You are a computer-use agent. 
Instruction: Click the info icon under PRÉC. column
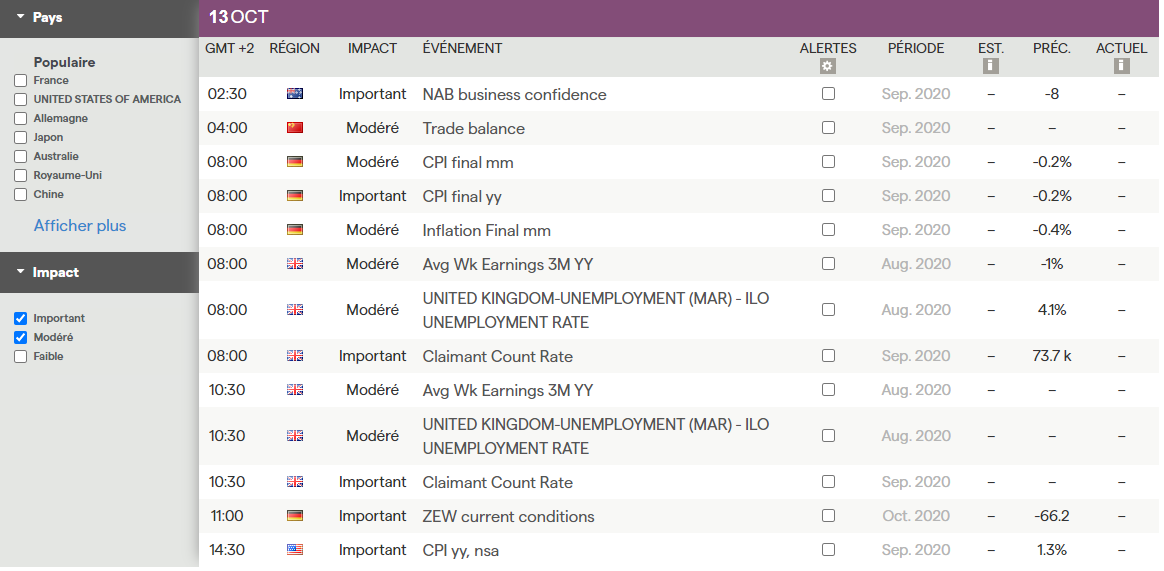click(1051, 67)
